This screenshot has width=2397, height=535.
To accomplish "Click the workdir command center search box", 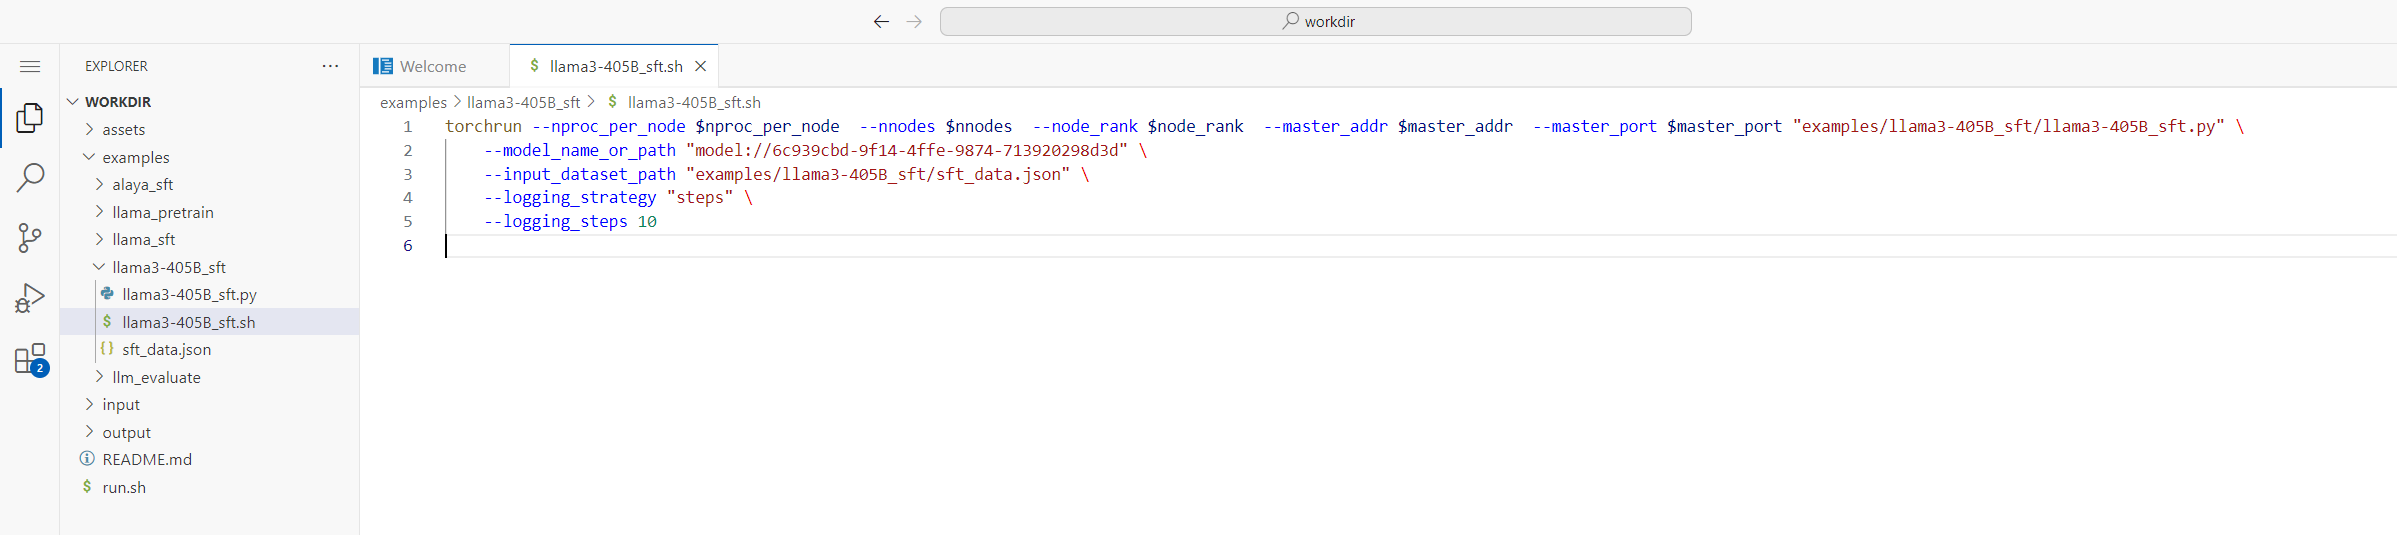I will click(1315, 22).
